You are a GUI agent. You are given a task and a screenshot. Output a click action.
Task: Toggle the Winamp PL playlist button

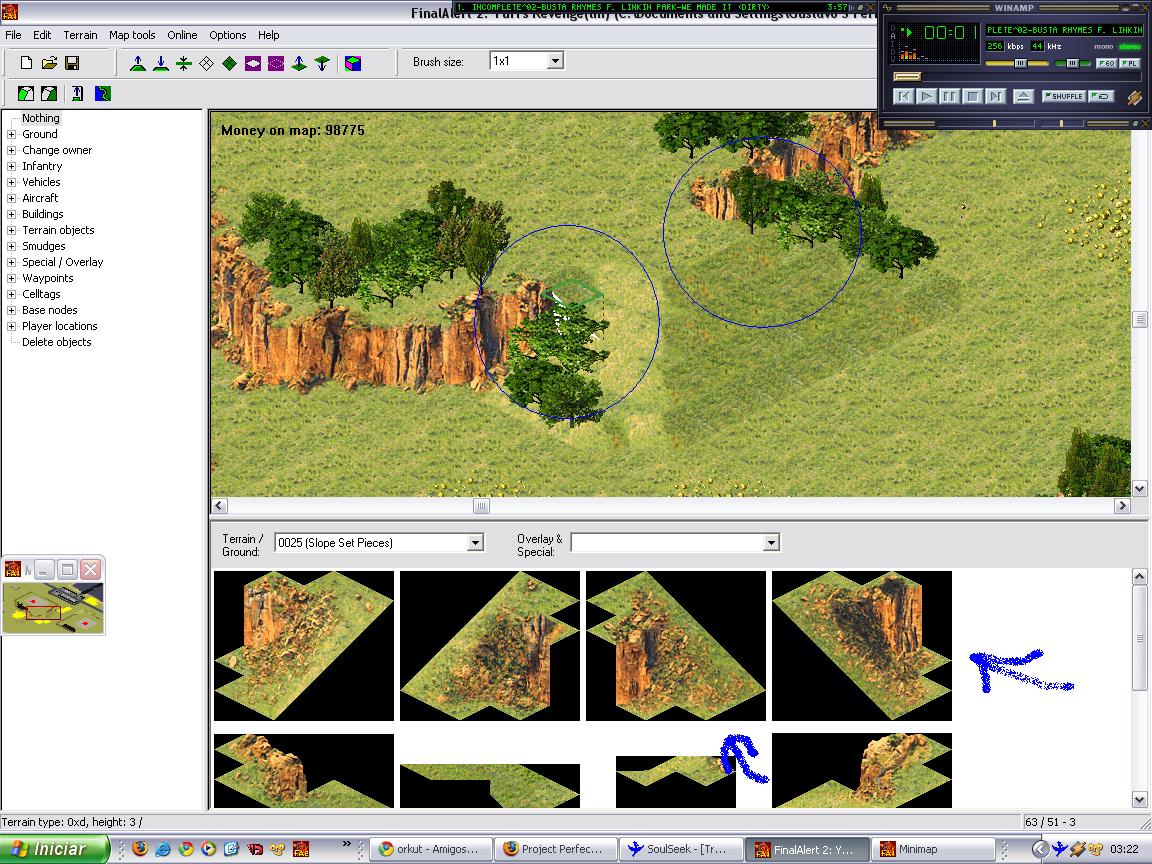(x=1128, y=64)
